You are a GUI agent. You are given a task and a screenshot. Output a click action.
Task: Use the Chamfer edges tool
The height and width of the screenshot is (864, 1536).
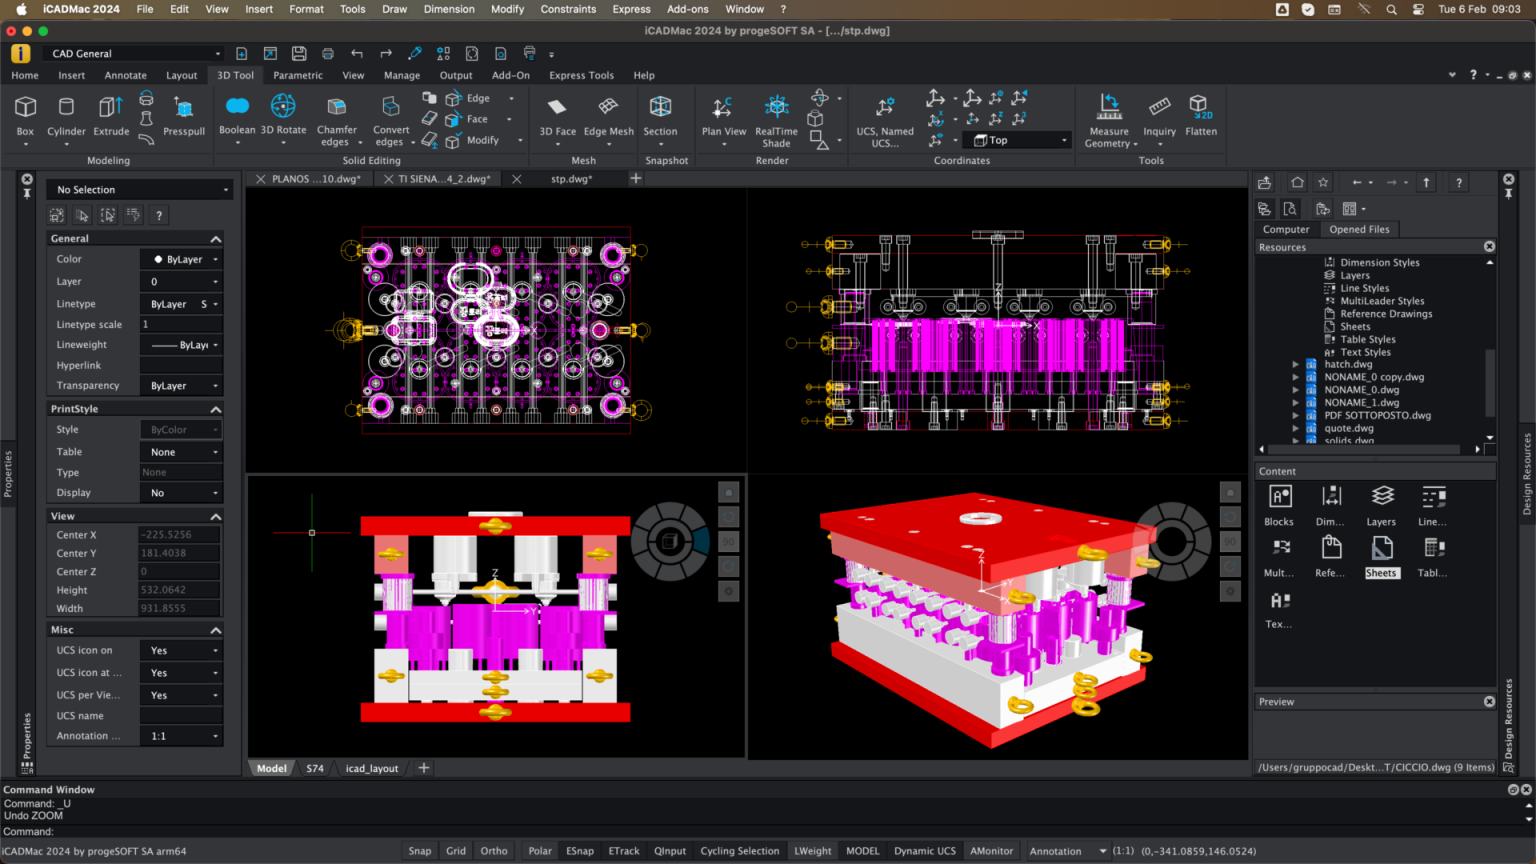pyautogui.click(x=337, y=120)
